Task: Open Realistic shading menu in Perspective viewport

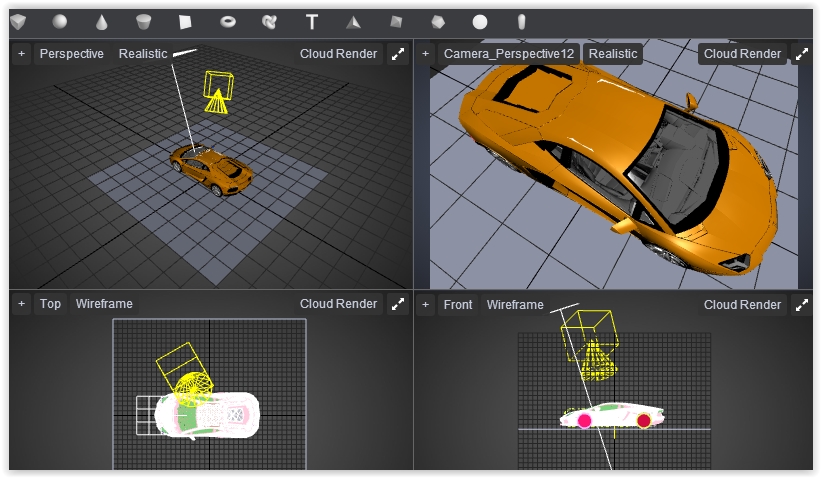Action: 143,54
